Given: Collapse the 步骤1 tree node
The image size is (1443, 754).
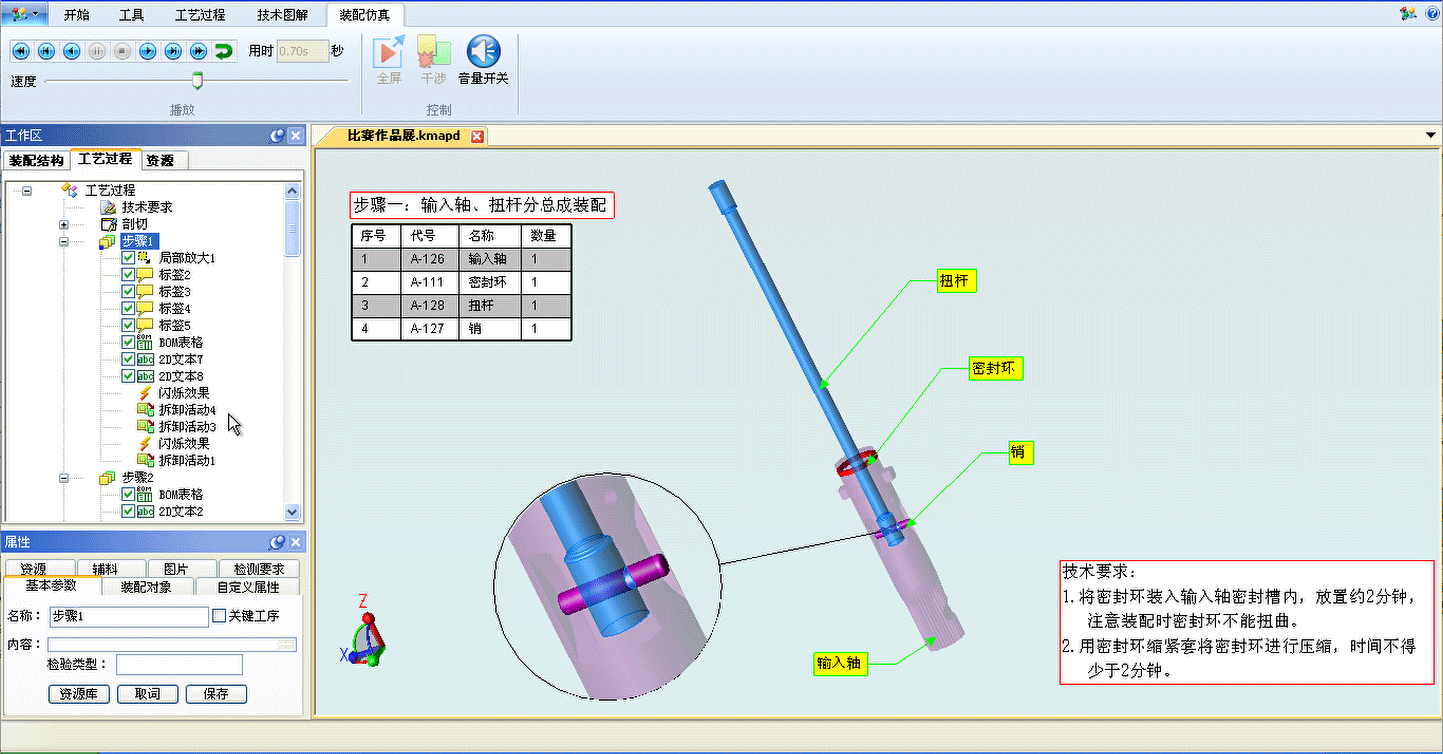Looking at the screenshot, I should point(62,241).
